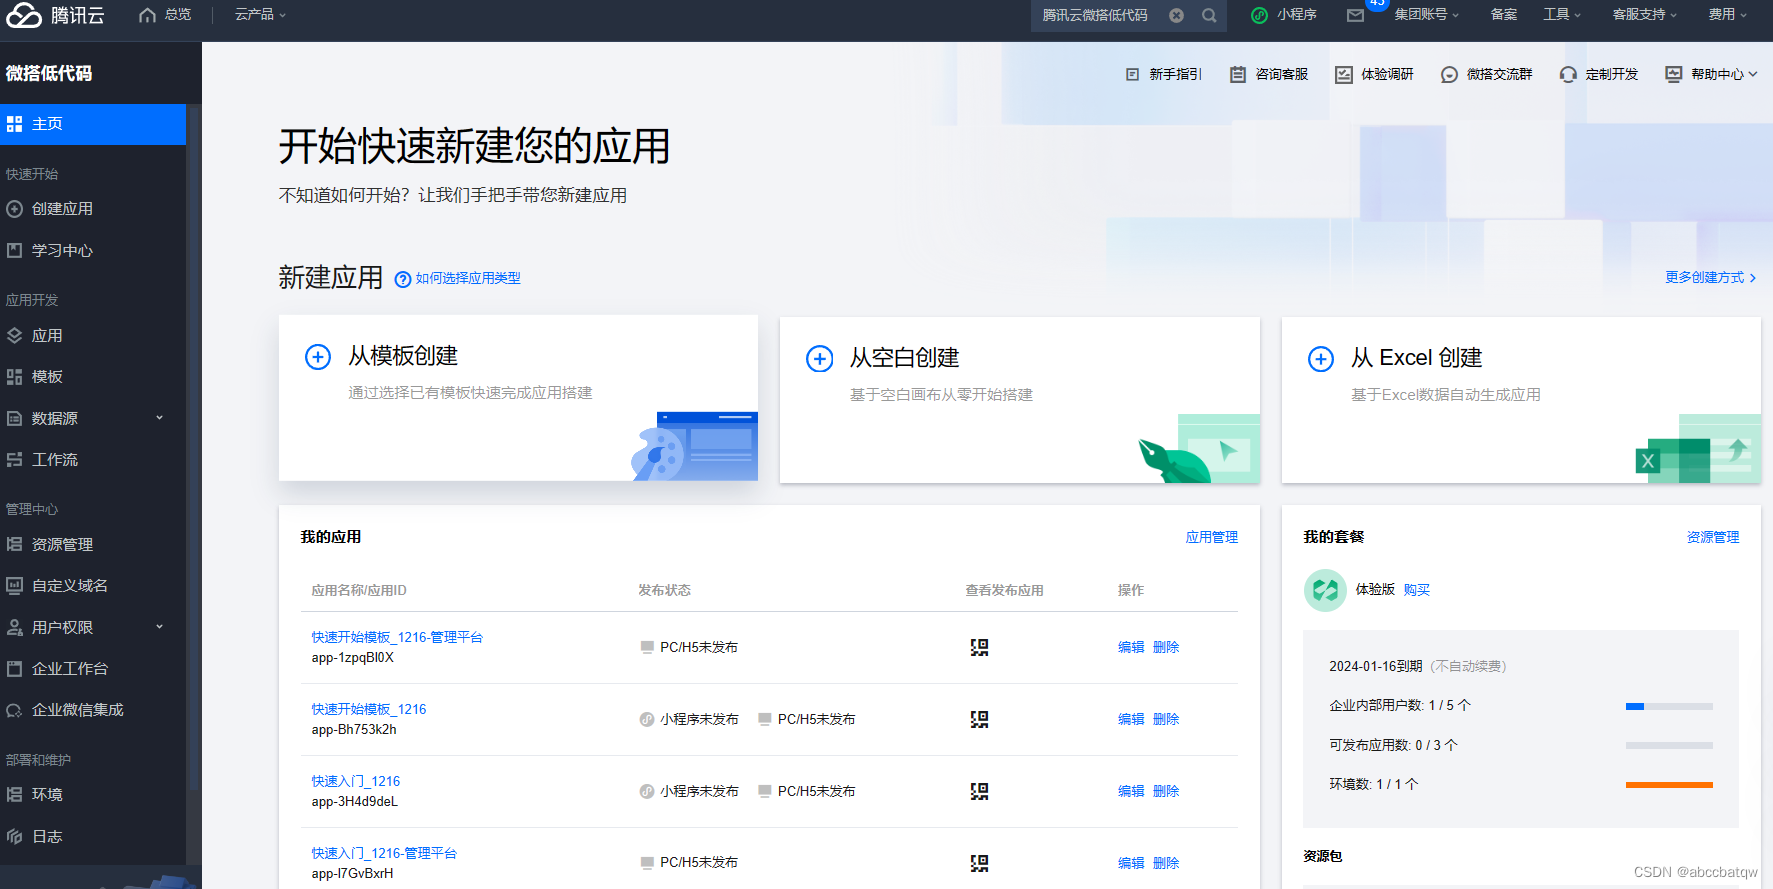Click the 体验版 package logo icon
The width and height of the screenshot is (1773, 889).
(1325, 590)
